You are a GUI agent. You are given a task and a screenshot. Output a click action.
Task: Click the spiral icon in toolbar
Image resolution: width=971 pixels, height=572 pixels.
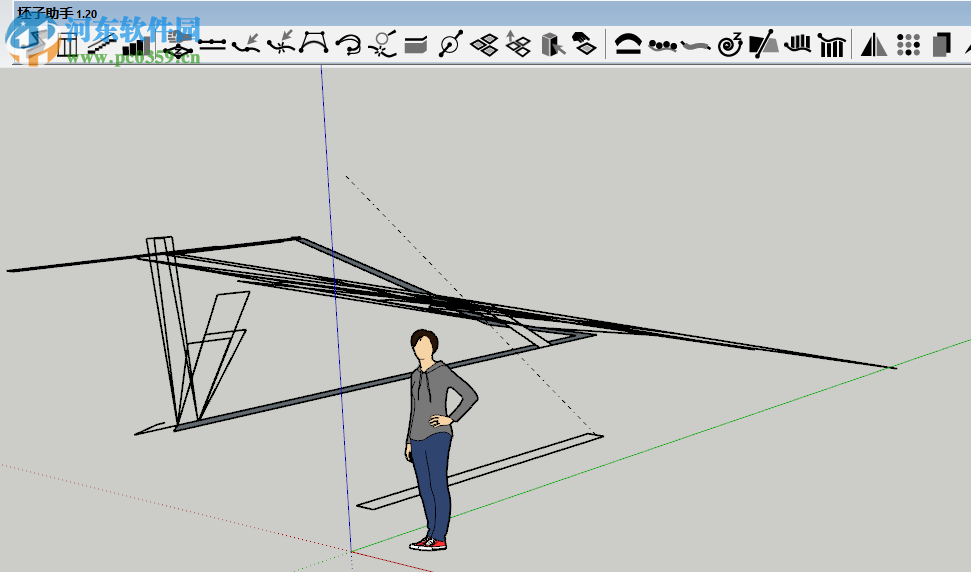tap(730, 44)
